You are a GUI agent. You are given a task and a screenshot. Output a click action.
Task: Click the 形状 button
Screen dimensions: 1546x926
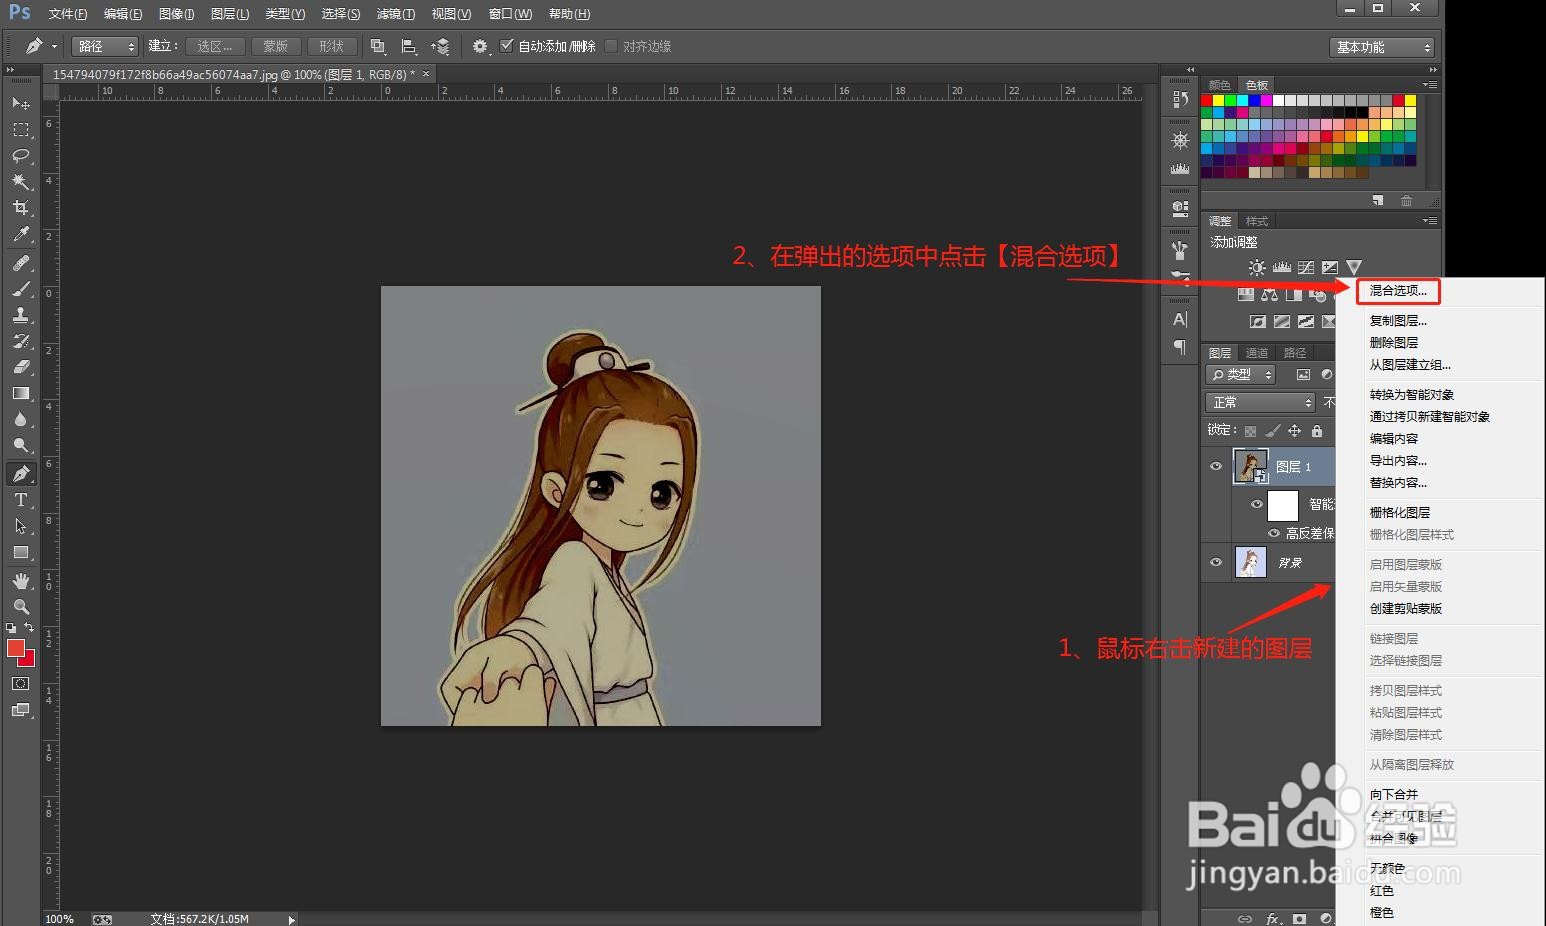point(332,46)
